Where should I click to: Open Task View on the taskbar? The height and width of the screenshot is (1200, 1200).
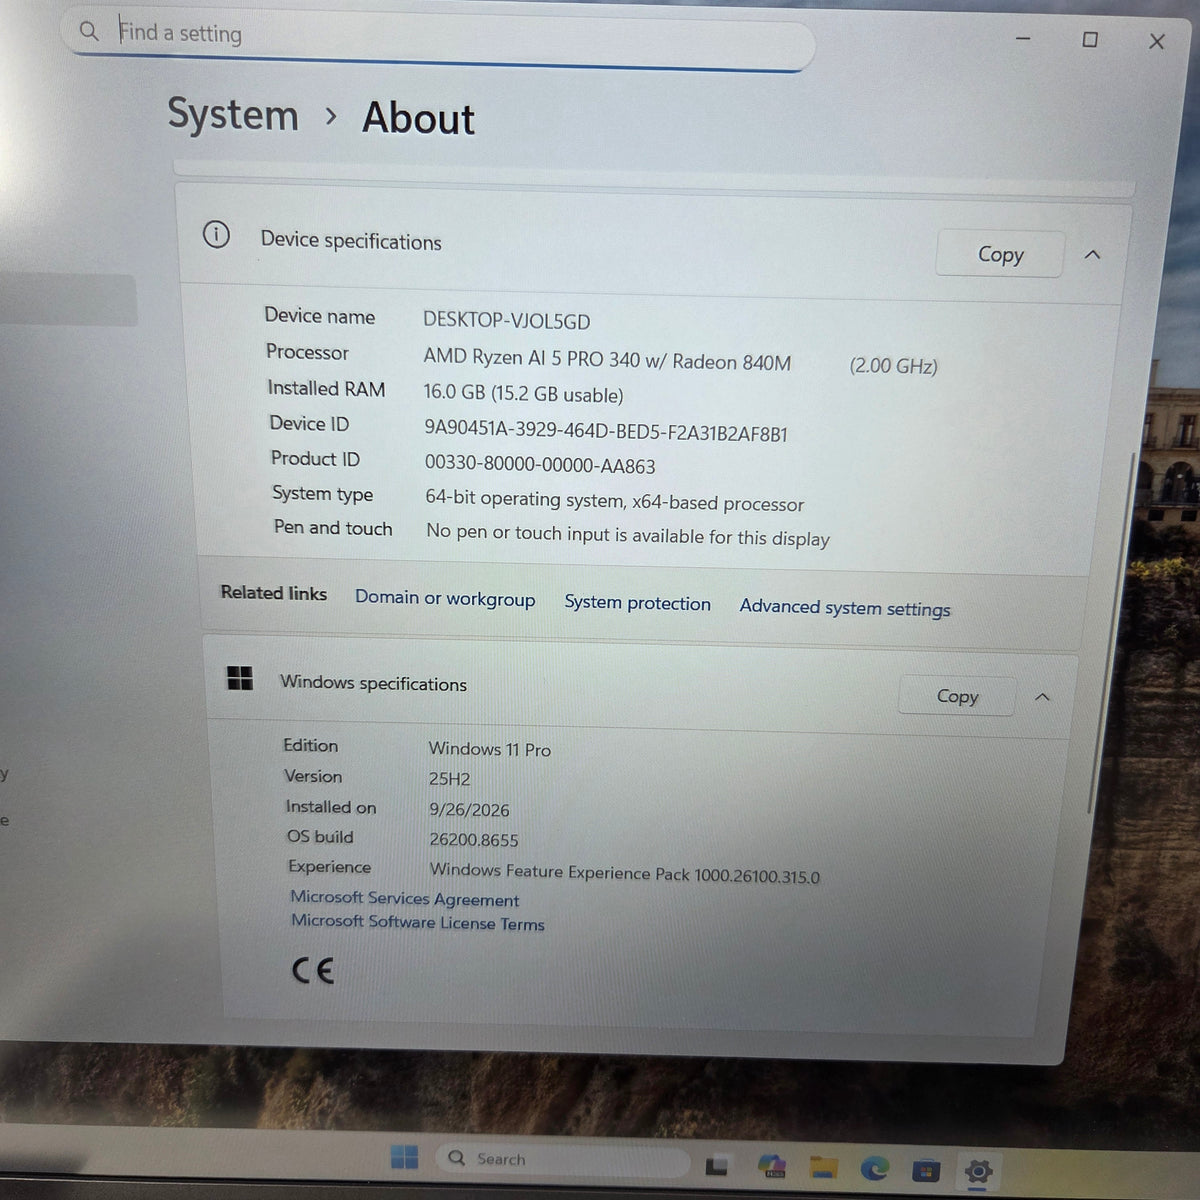tap(716, 1166)
